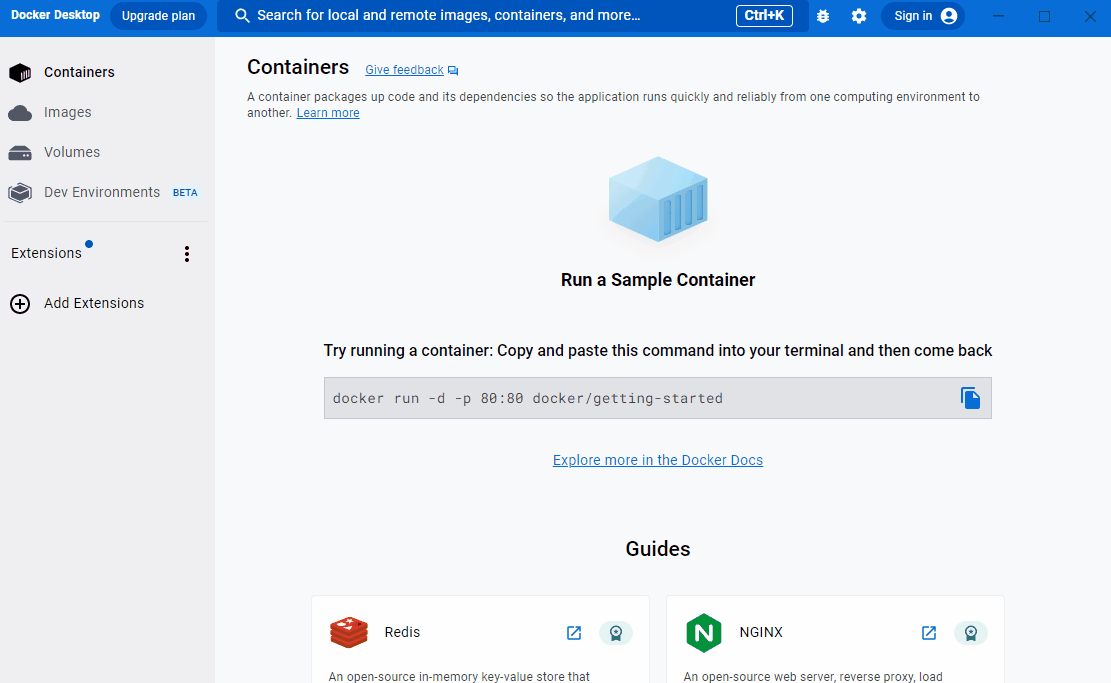Open the Extensions three-dot menu
1111x683 pixels.
pos(186,254)
